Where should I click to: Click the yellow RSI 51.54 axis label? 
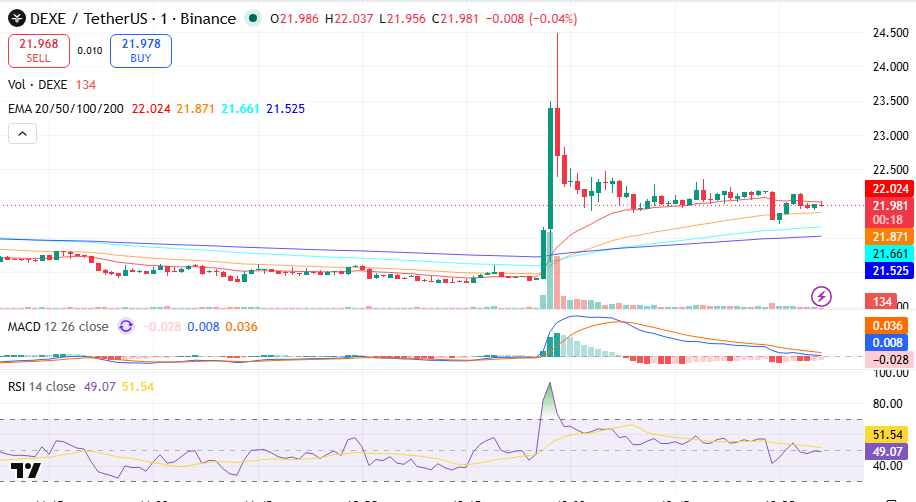pos(887,435)
